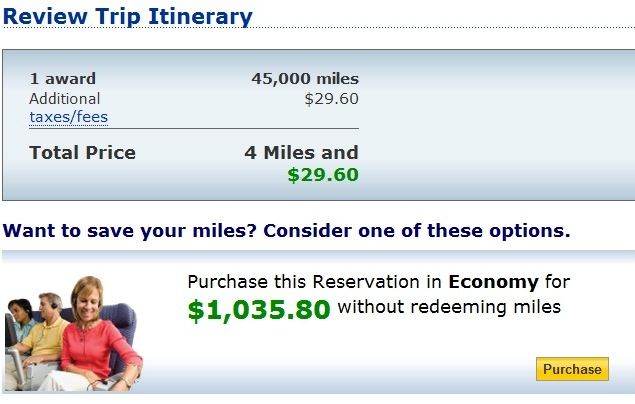Click the 4 Miles and text

pyautogui.click(x=301, y=153)
